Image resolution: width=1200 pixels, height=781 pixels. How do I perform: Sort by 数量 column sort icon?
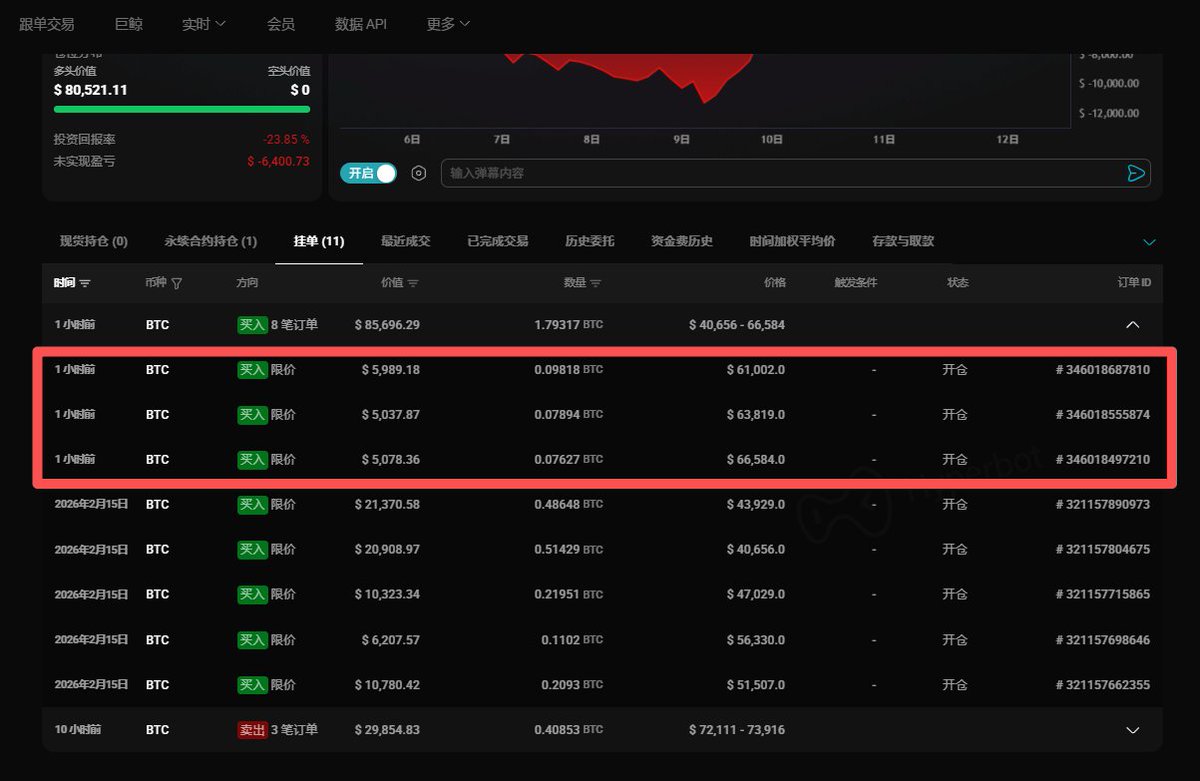(x=596, y=283)
